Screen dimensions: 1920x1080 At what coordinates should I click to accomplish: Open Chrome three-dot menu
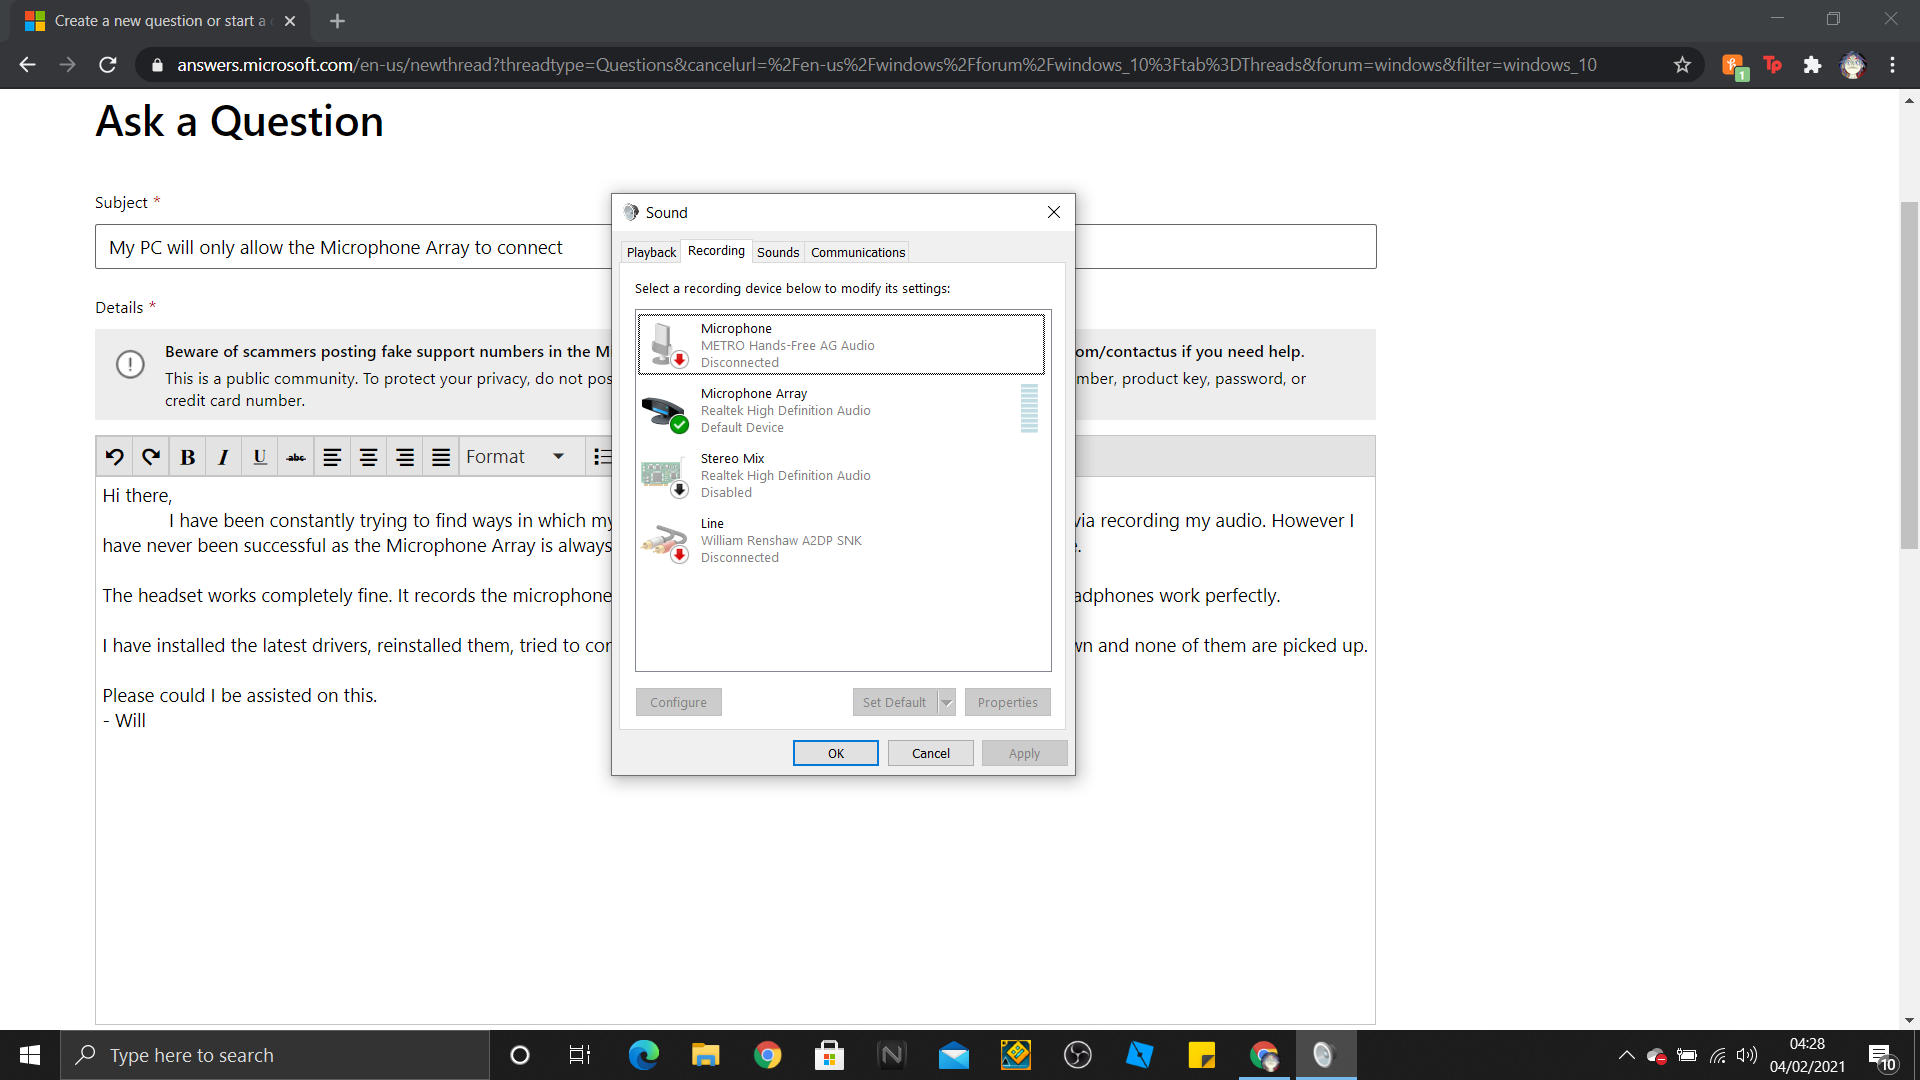pyautogui.click(x=1892, y=65)
